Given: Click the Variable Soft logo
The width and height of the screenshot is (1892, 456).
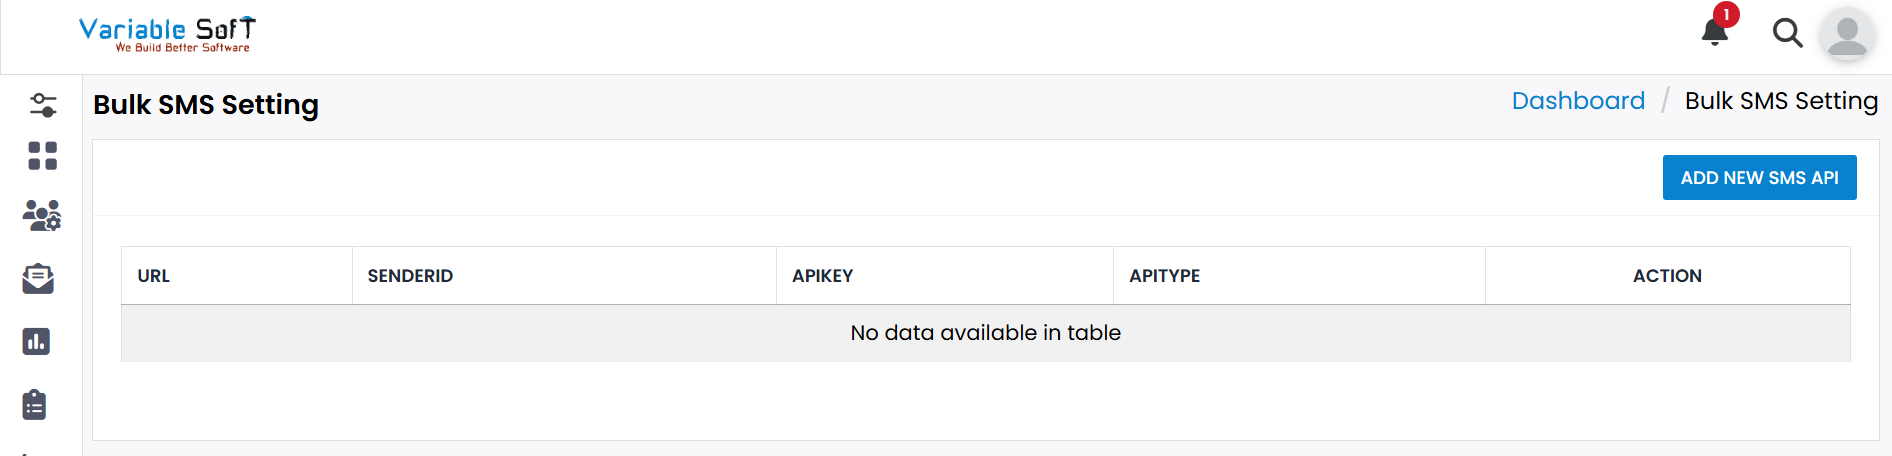Looking at the screenshot, I should pos(167,34).
